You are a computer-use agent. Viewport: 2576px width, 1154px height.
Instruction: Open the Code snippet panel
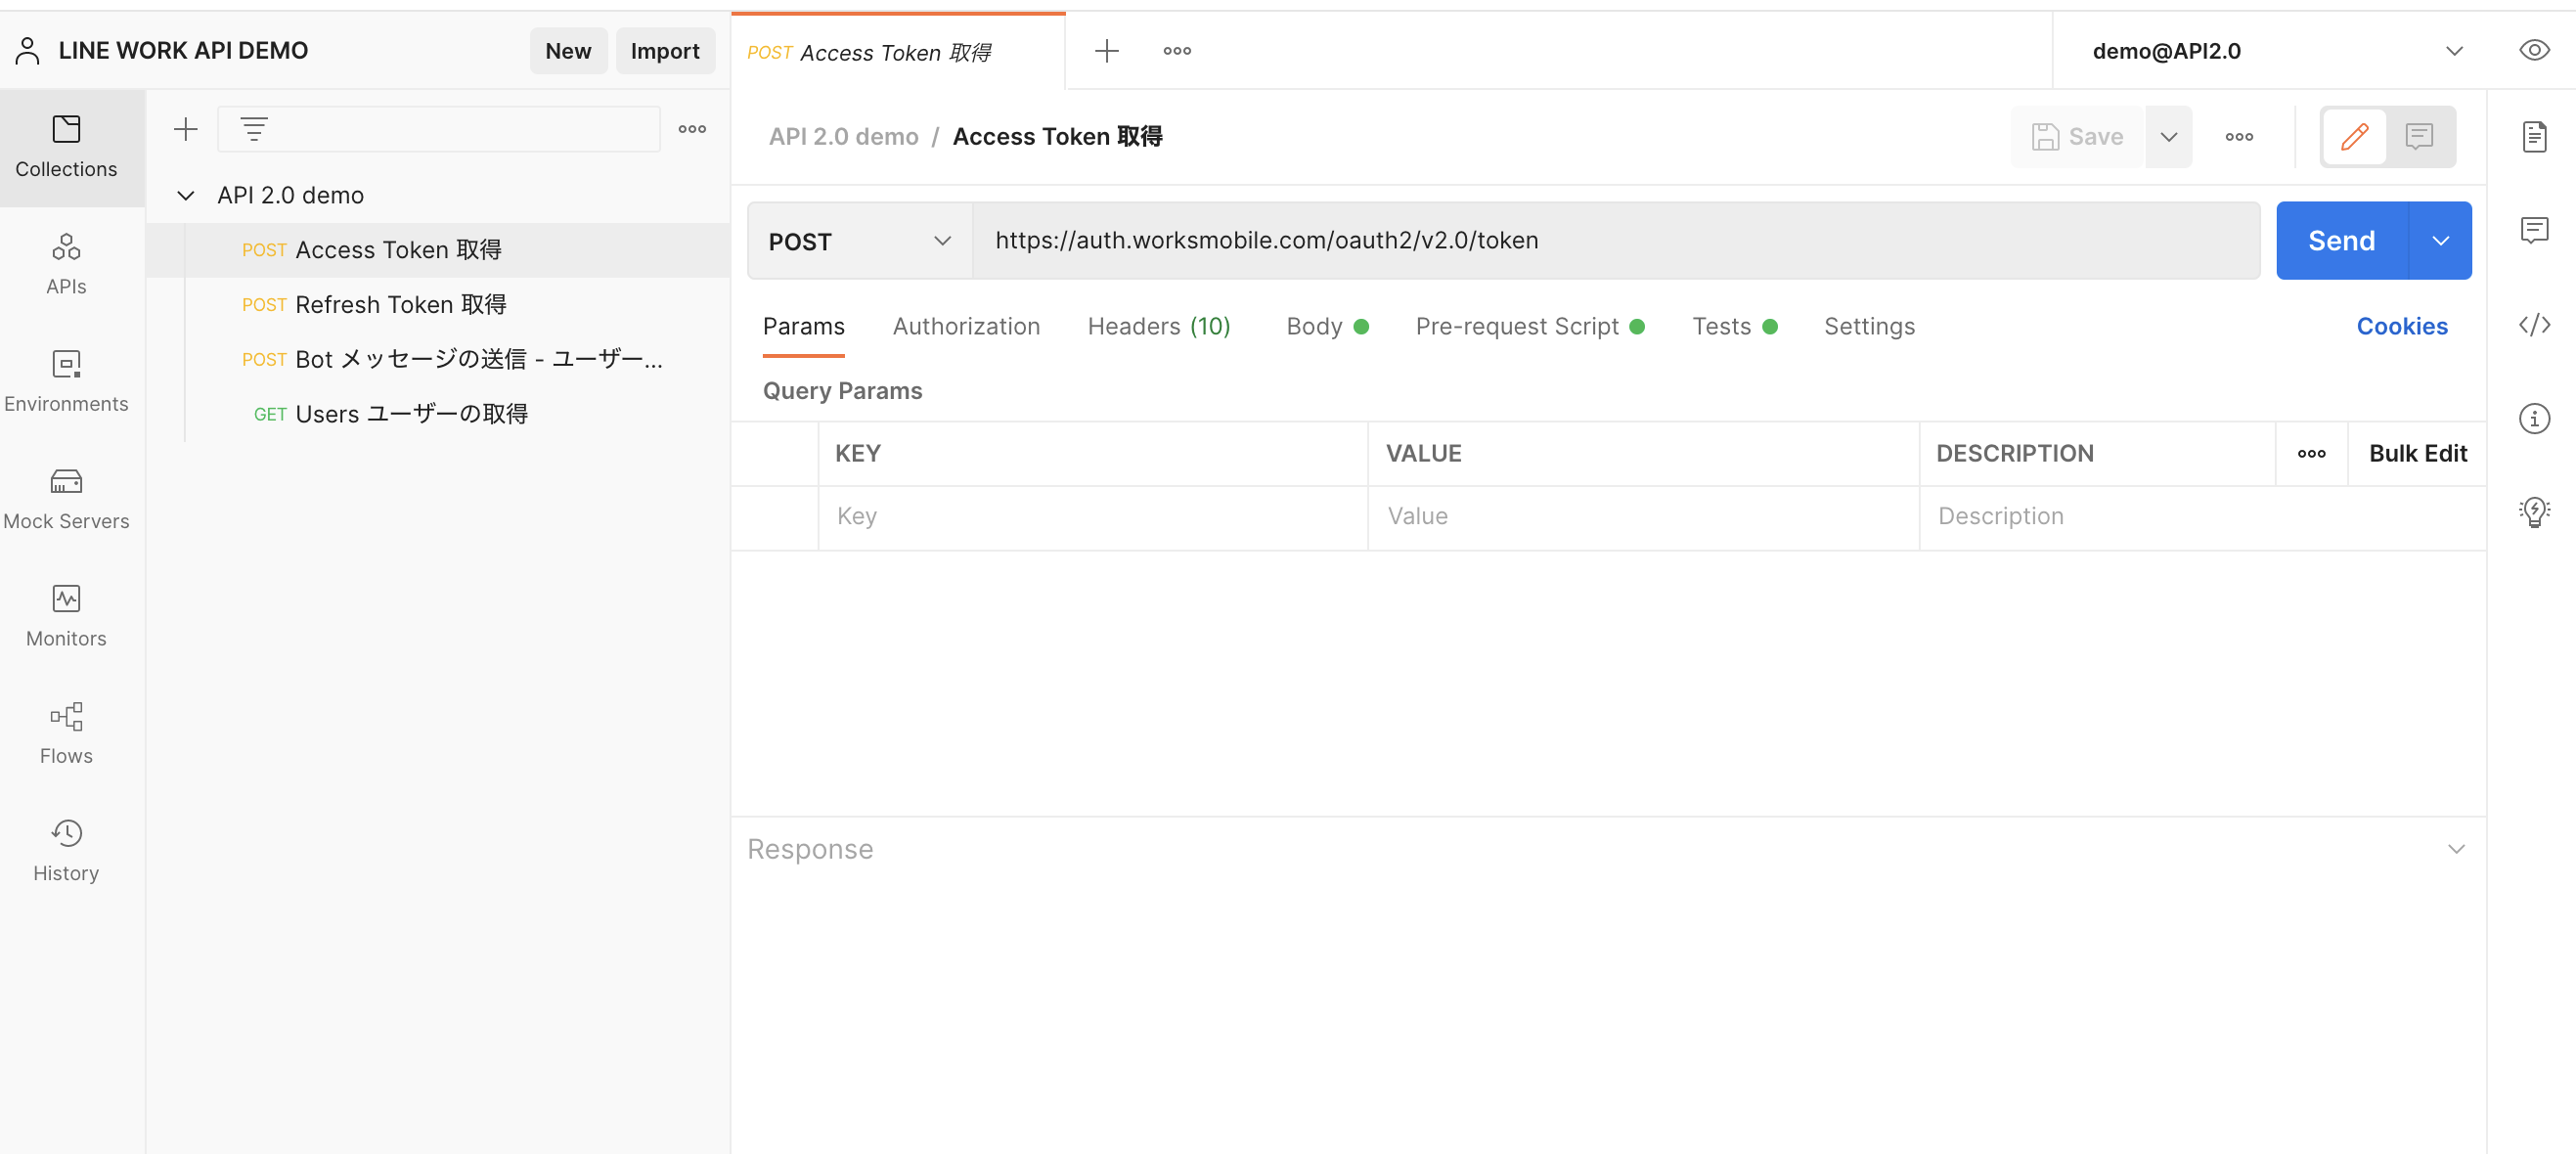tap(2535, 325)
